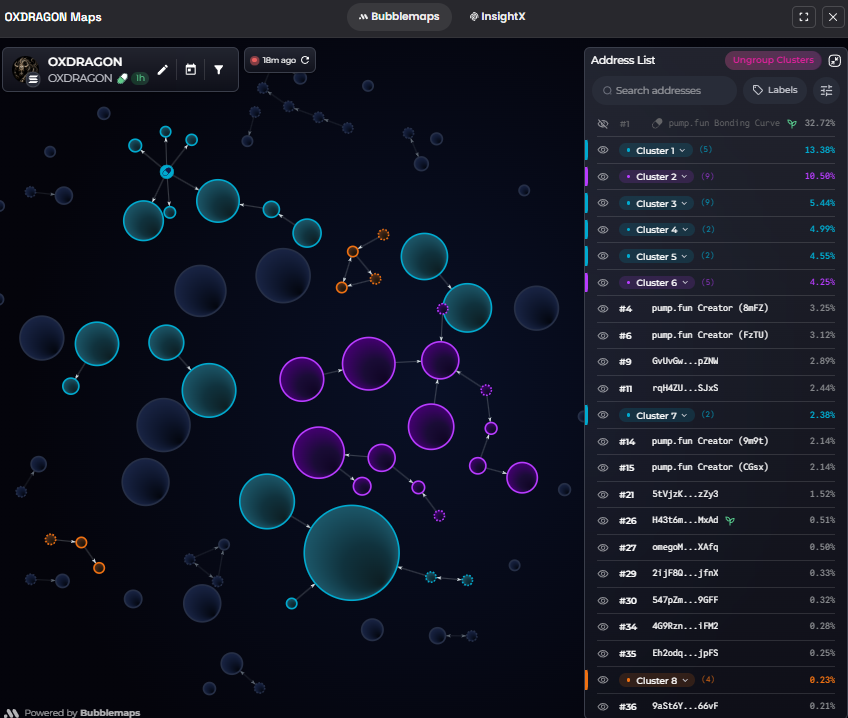Viewport: 848px width, 718px height.
Task: Select address row #35 Eh2odq...jpFS
Action: pos(716,653)
